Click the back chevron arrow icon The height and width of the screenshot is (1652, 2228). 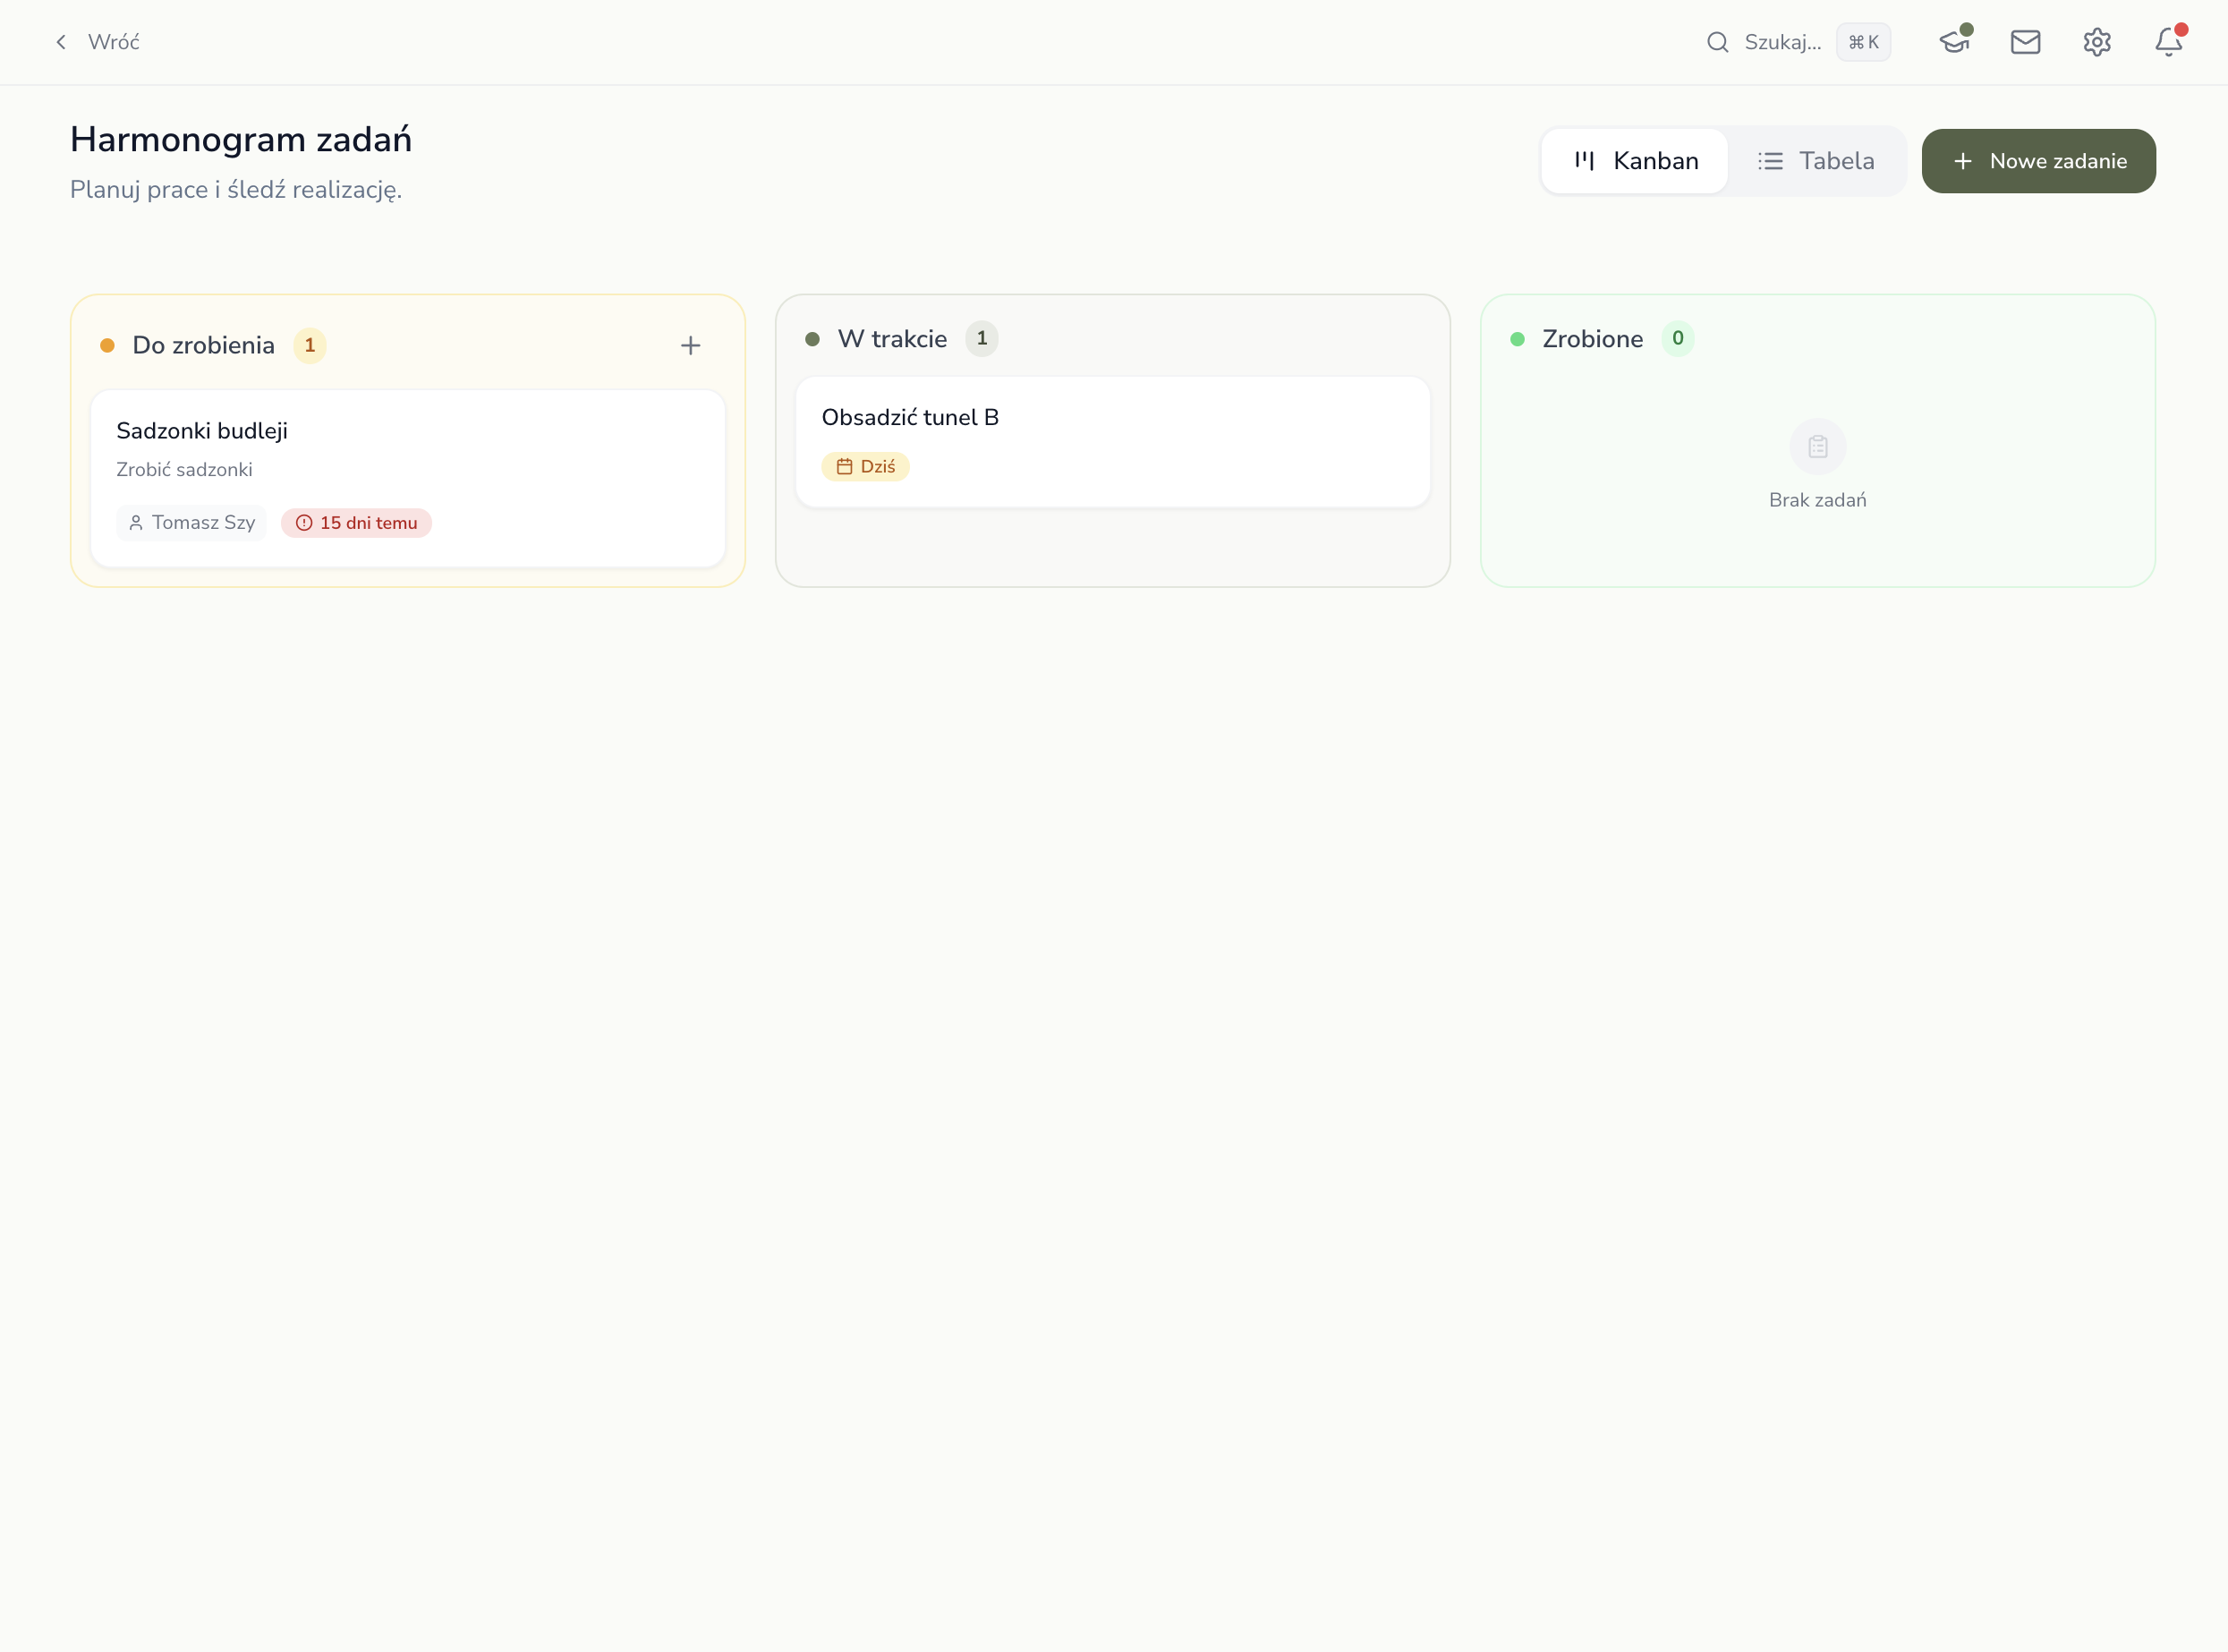(x=61, y=42)
